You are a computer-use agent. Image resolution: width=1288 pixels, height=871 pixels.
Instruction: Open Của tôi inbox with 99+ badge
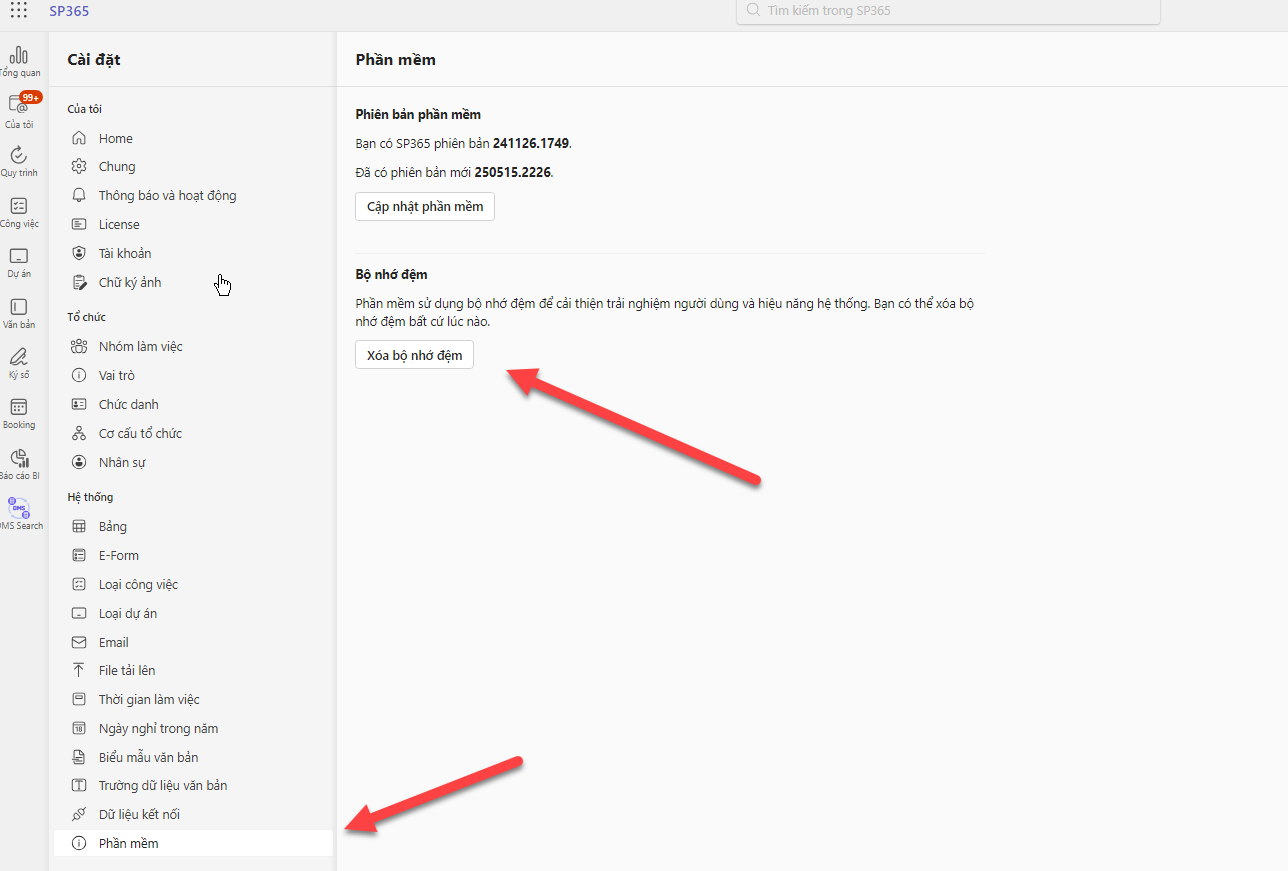(x=19, y=111)
